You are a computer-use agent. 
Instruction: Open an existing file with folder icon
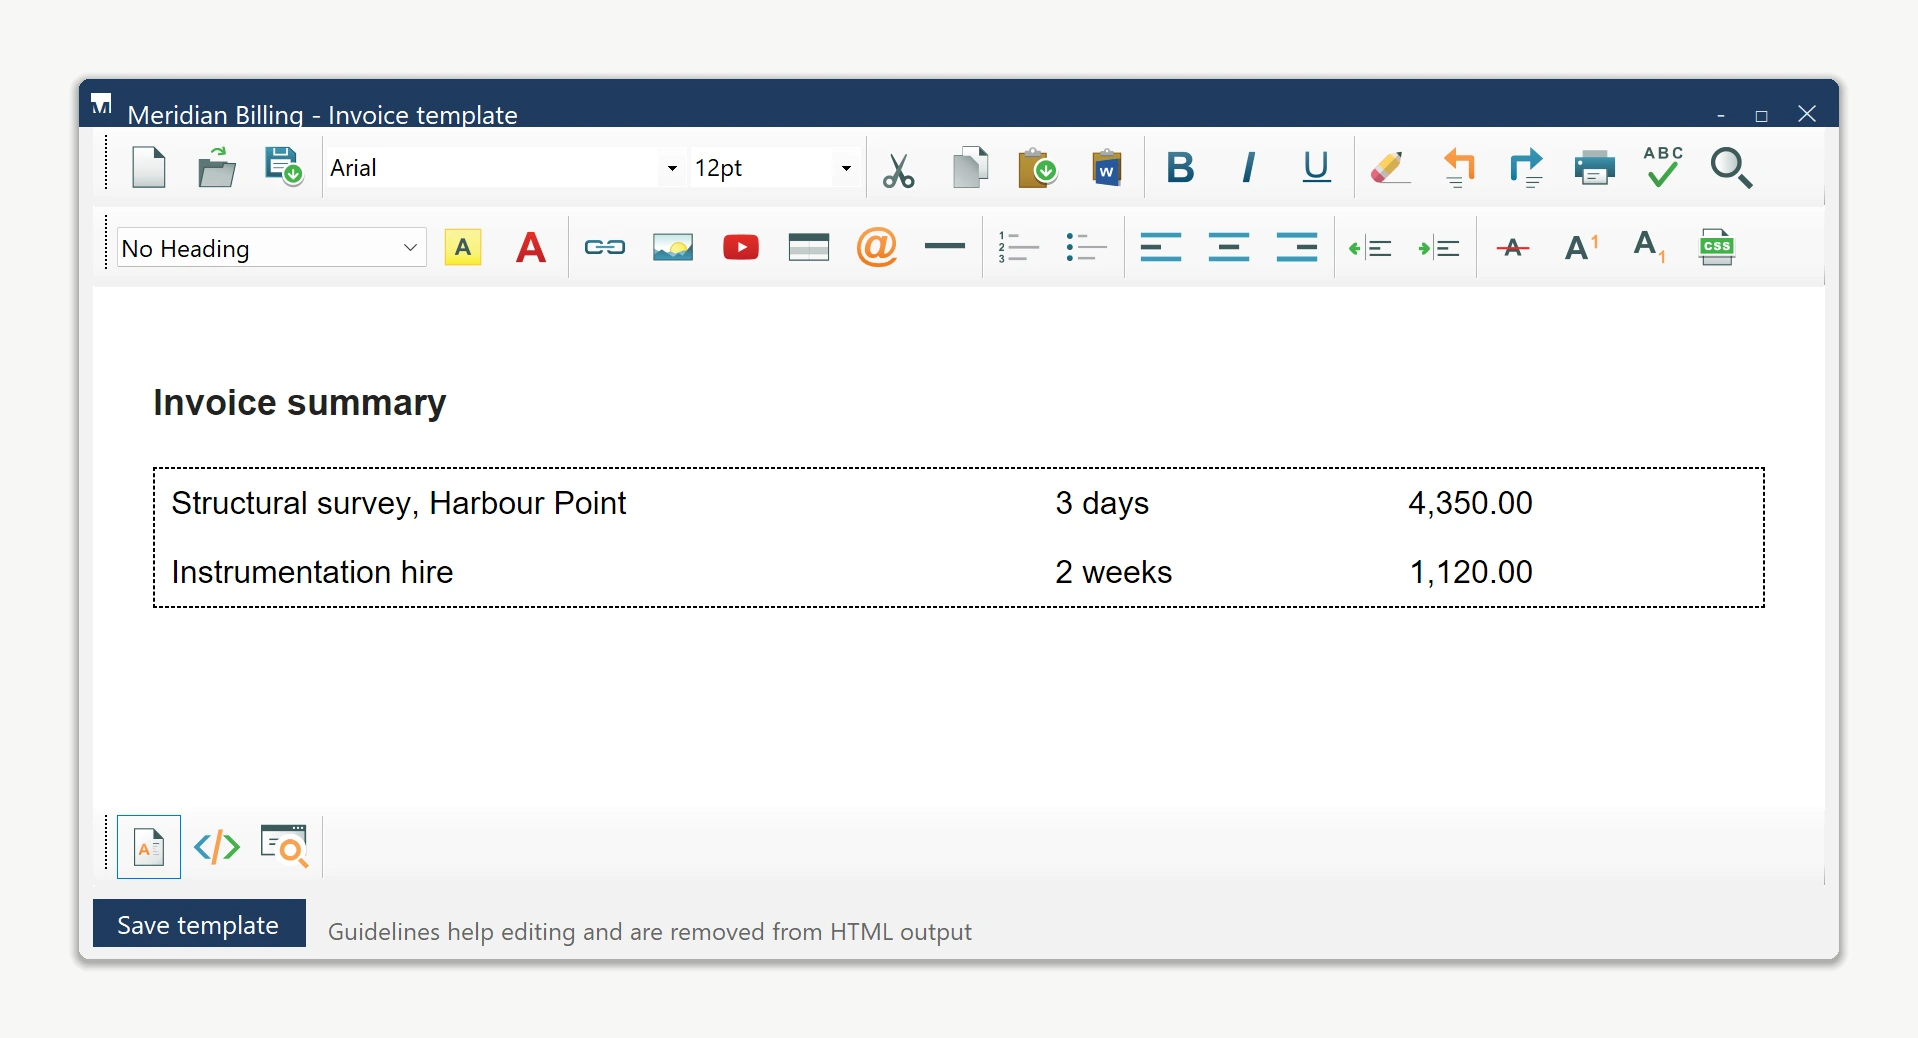(x=217, y=168)
